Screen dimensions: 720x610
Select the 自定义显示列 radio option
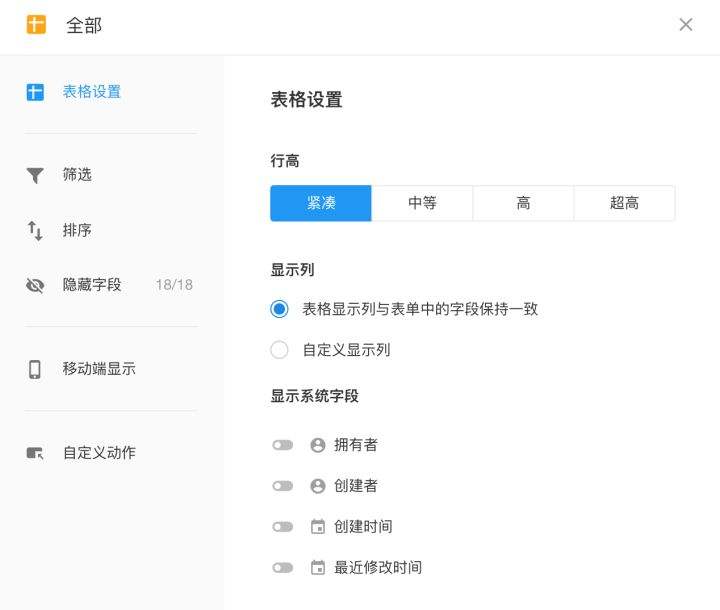(280, 350)
